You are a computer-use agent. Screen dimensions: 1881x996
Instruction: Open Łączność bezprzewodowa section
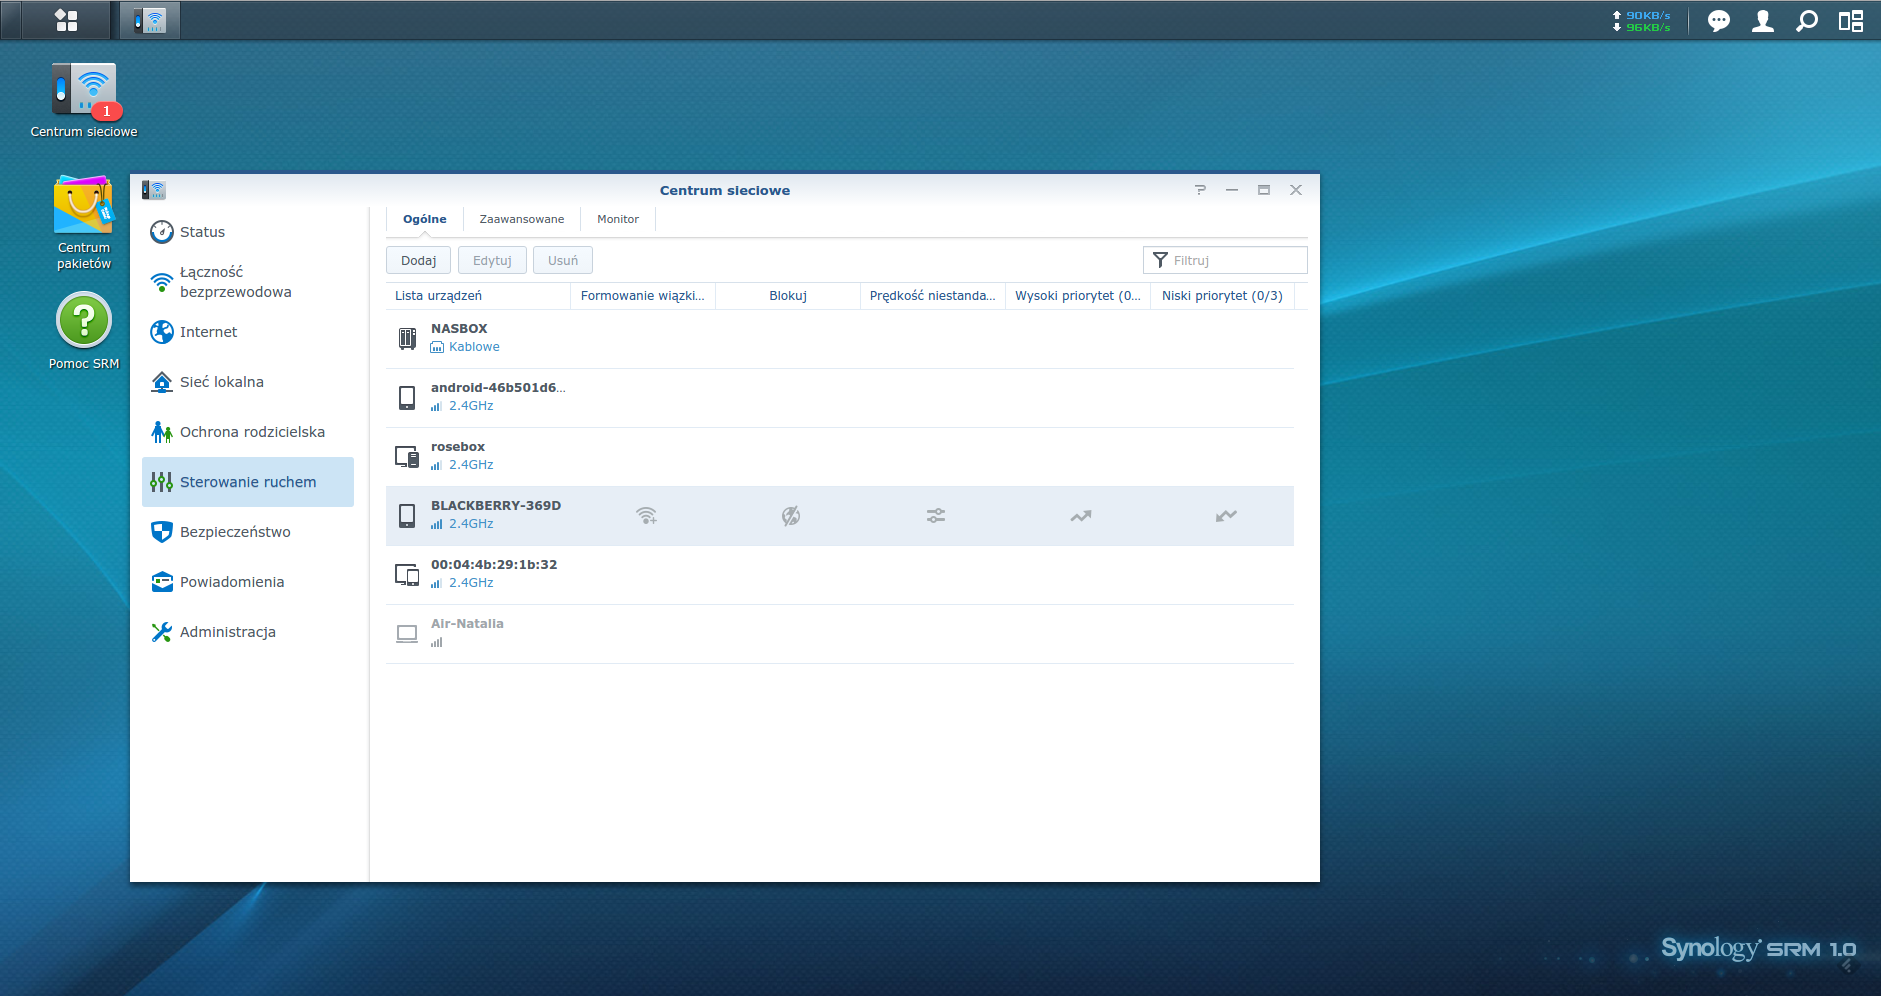point(248,282)
